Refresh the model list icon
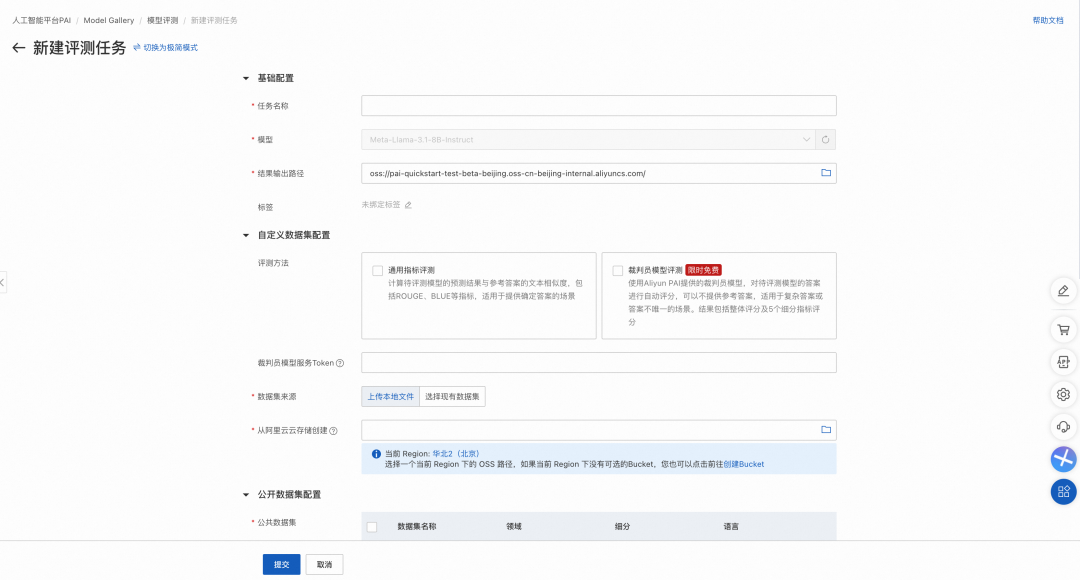This screenshot has height=580, width=1080. 825,140
